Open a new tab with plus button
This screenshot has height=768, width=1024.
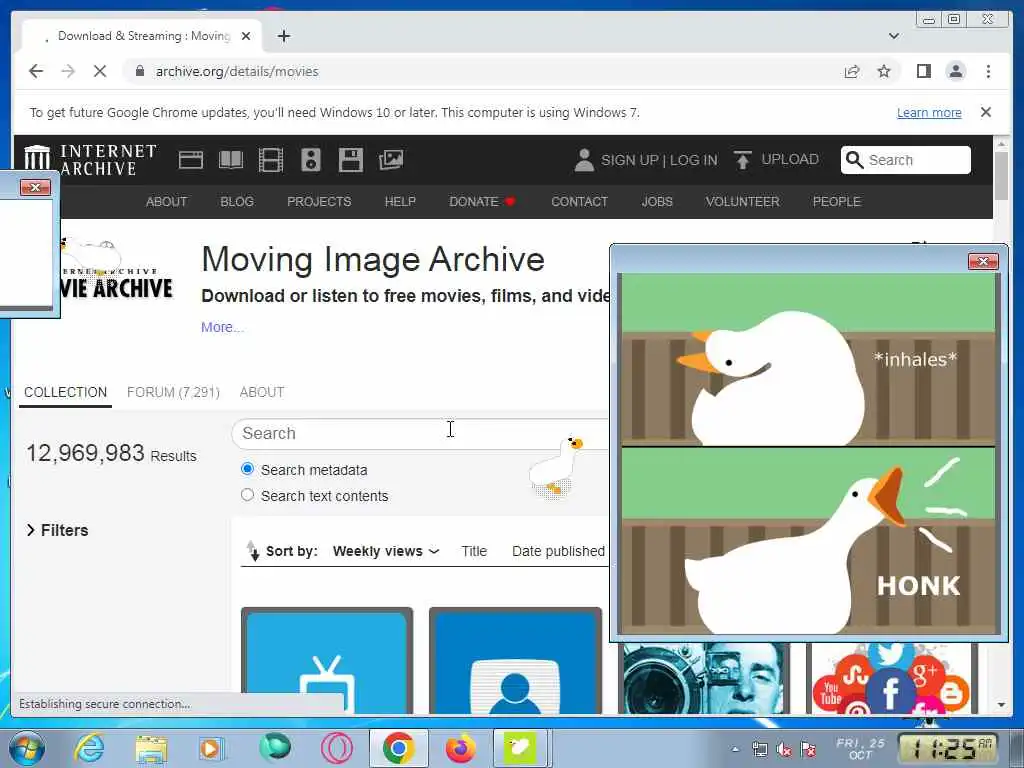pyautogui.click(x=283, y=36)
